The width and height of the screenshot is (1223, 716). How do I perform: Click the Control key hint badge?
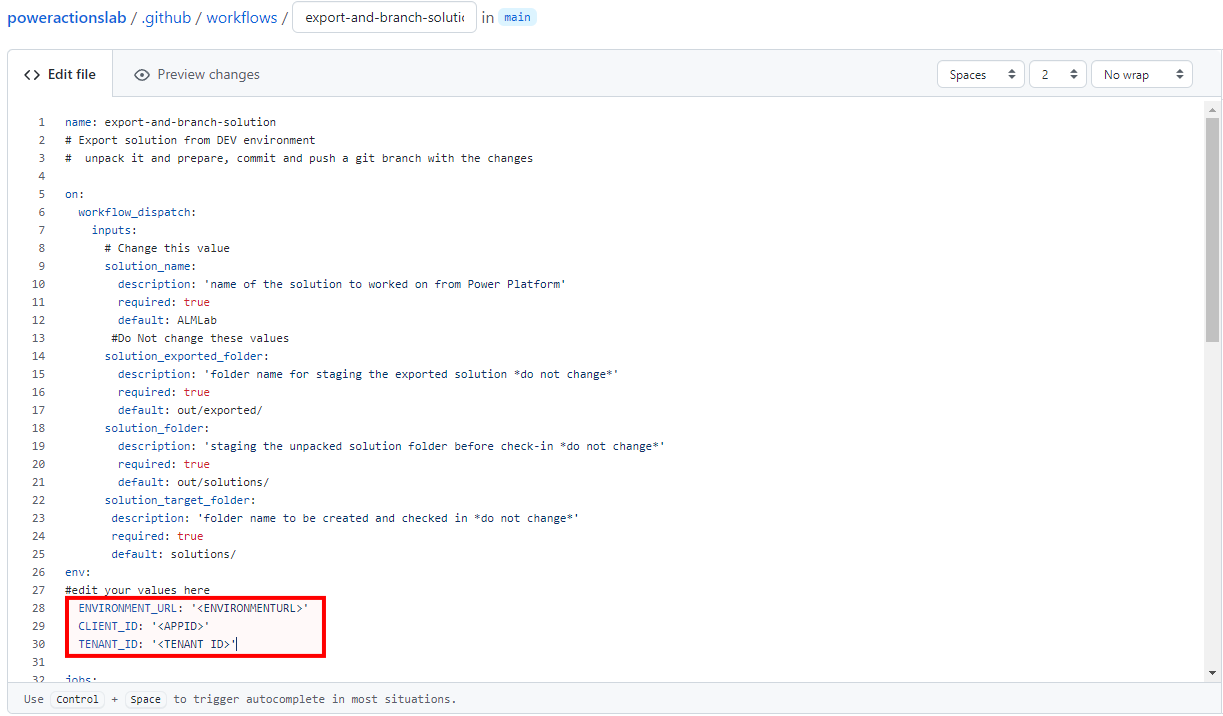pyautogui.click(x=77, y=699)
